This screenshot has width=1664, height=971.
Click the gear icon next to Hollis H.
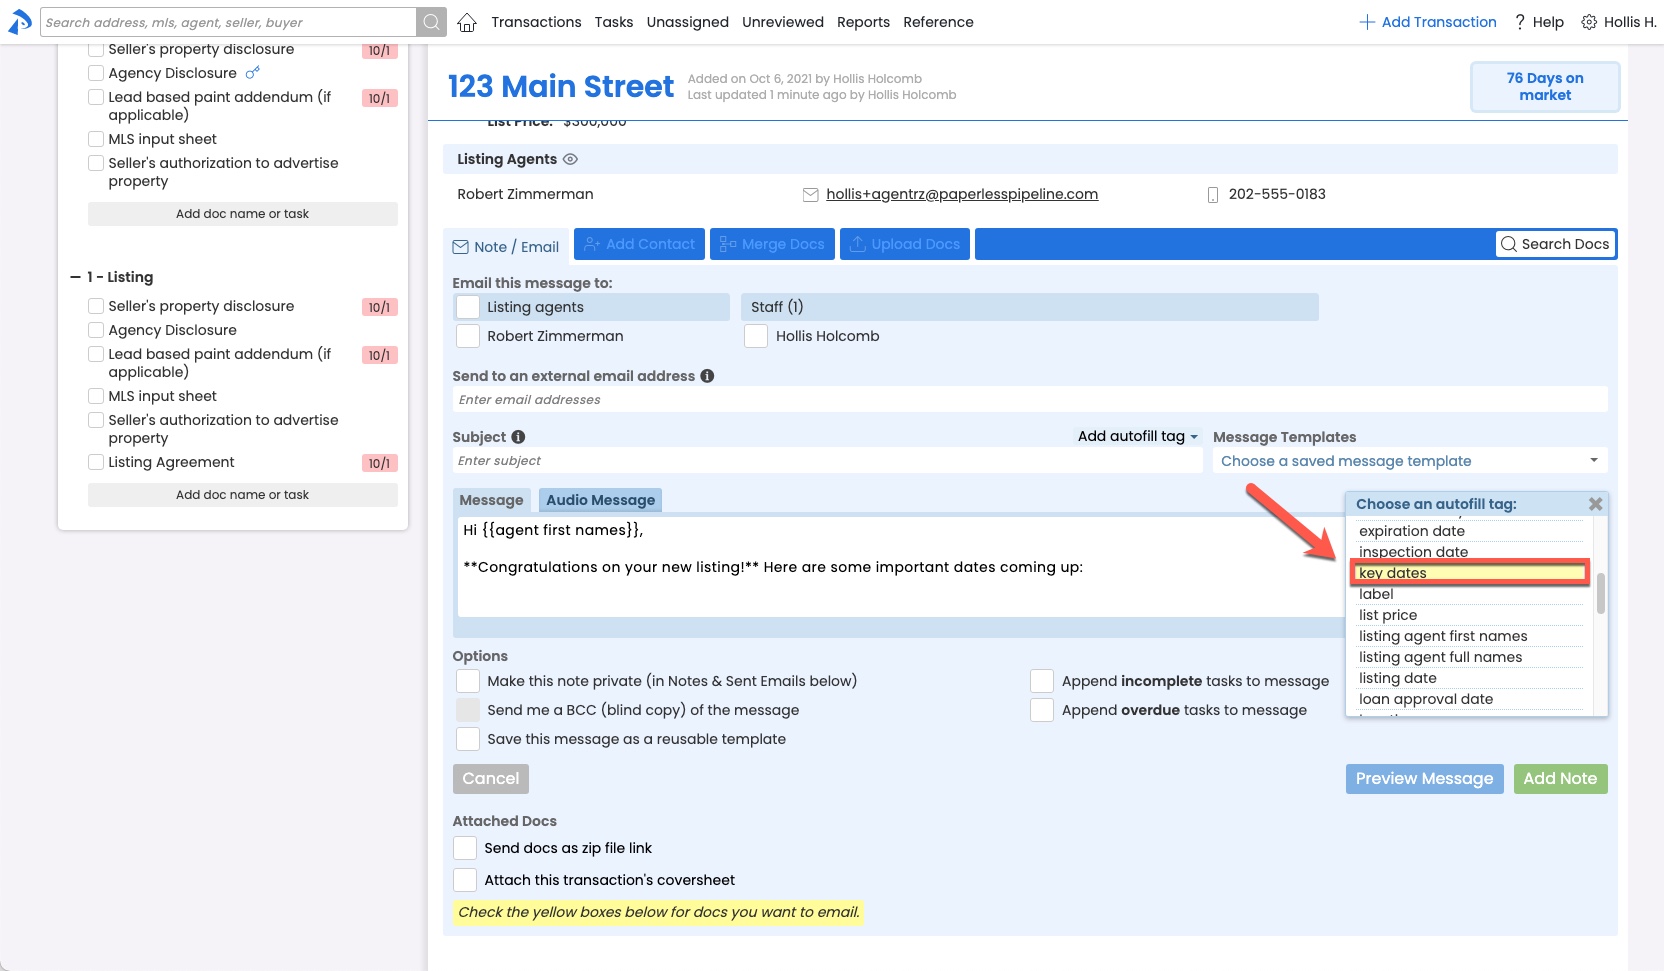pyautogui.click(x=1589, y=22)
